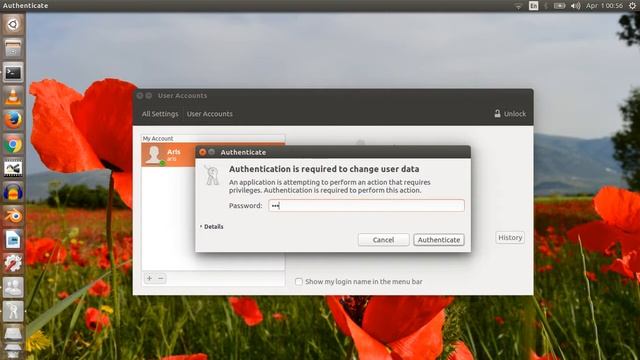Launch Google Chrome from the launcher
Image resolution: width=640 pixels, height=360 pixels.
[13, 144]
